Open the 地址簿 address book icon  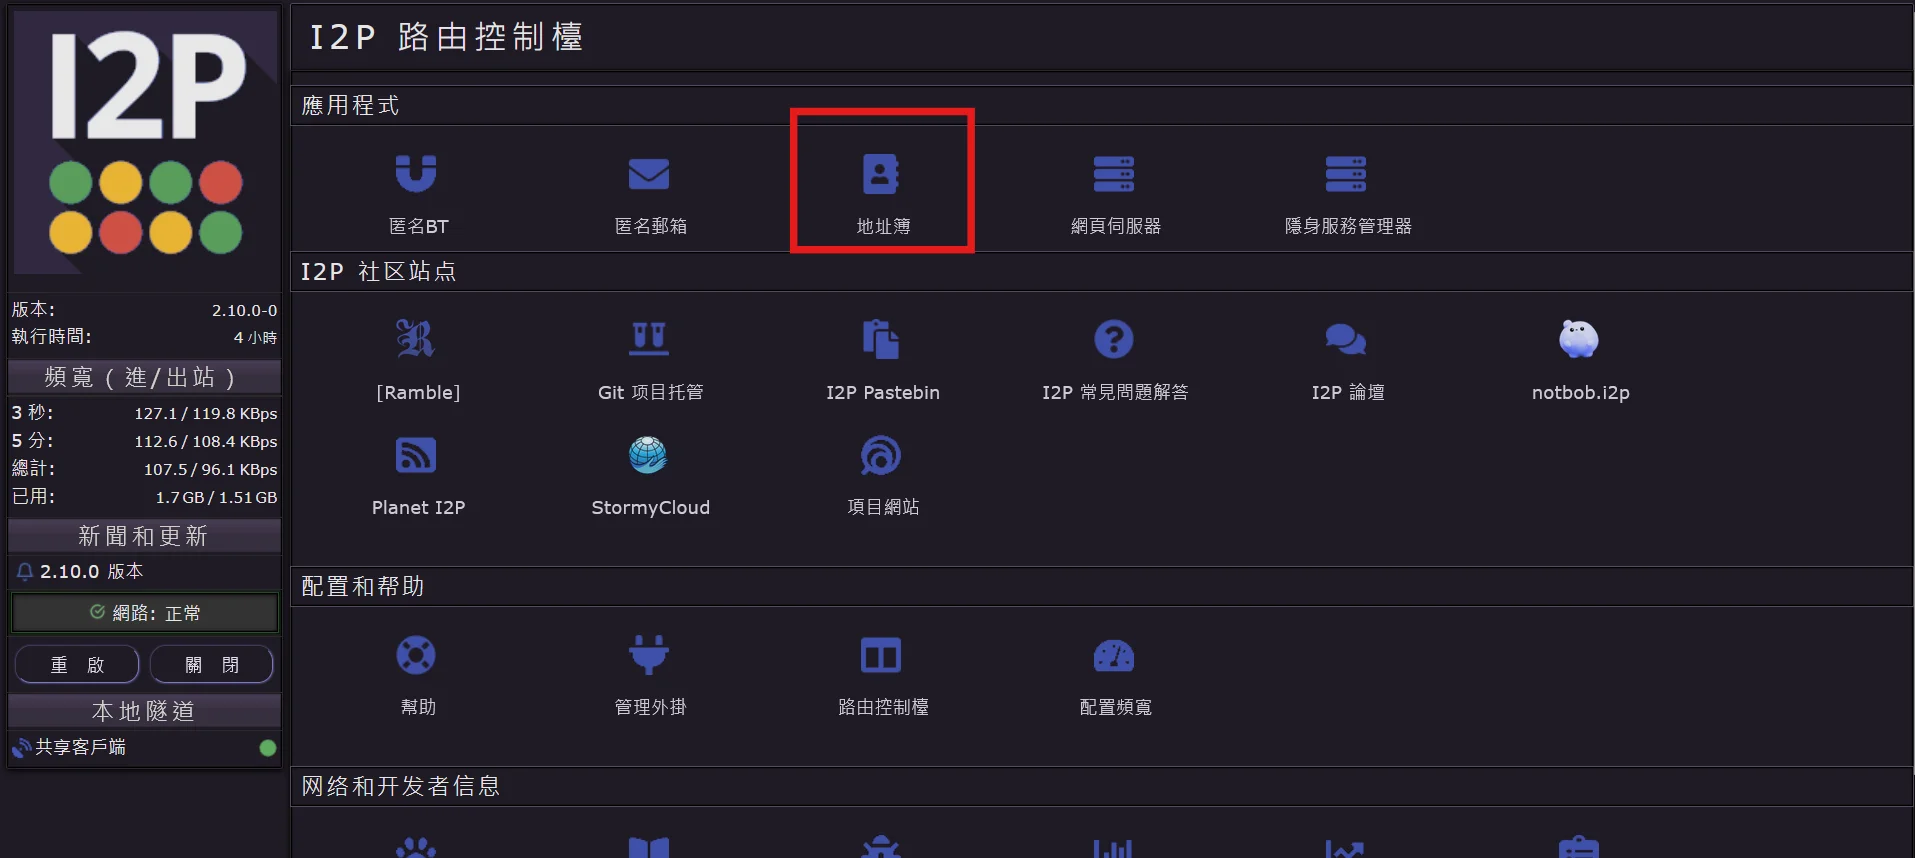tap(881, 175)
